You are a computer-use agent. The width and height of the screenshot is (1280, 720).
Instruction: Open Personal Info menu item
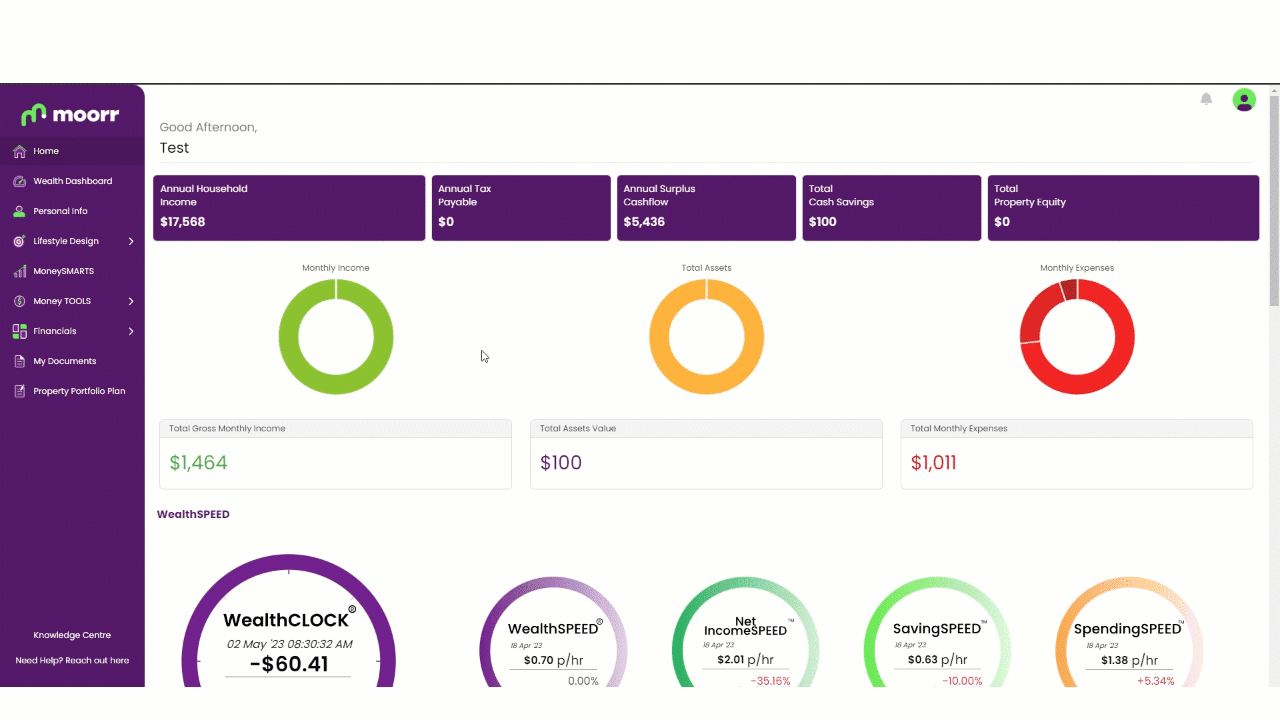coord(72,211)
